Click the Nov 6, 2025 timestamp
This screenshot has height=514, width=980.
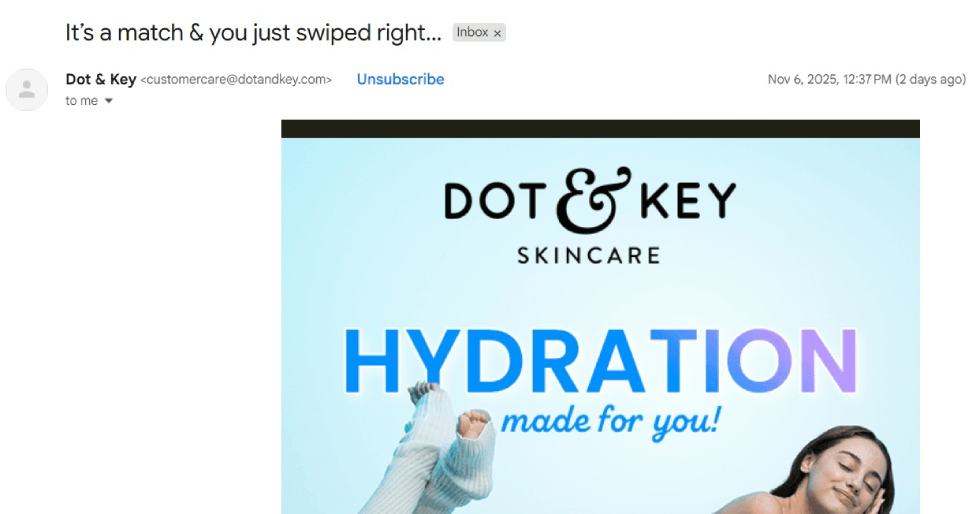pyautogui.click(x=829, y=79)
